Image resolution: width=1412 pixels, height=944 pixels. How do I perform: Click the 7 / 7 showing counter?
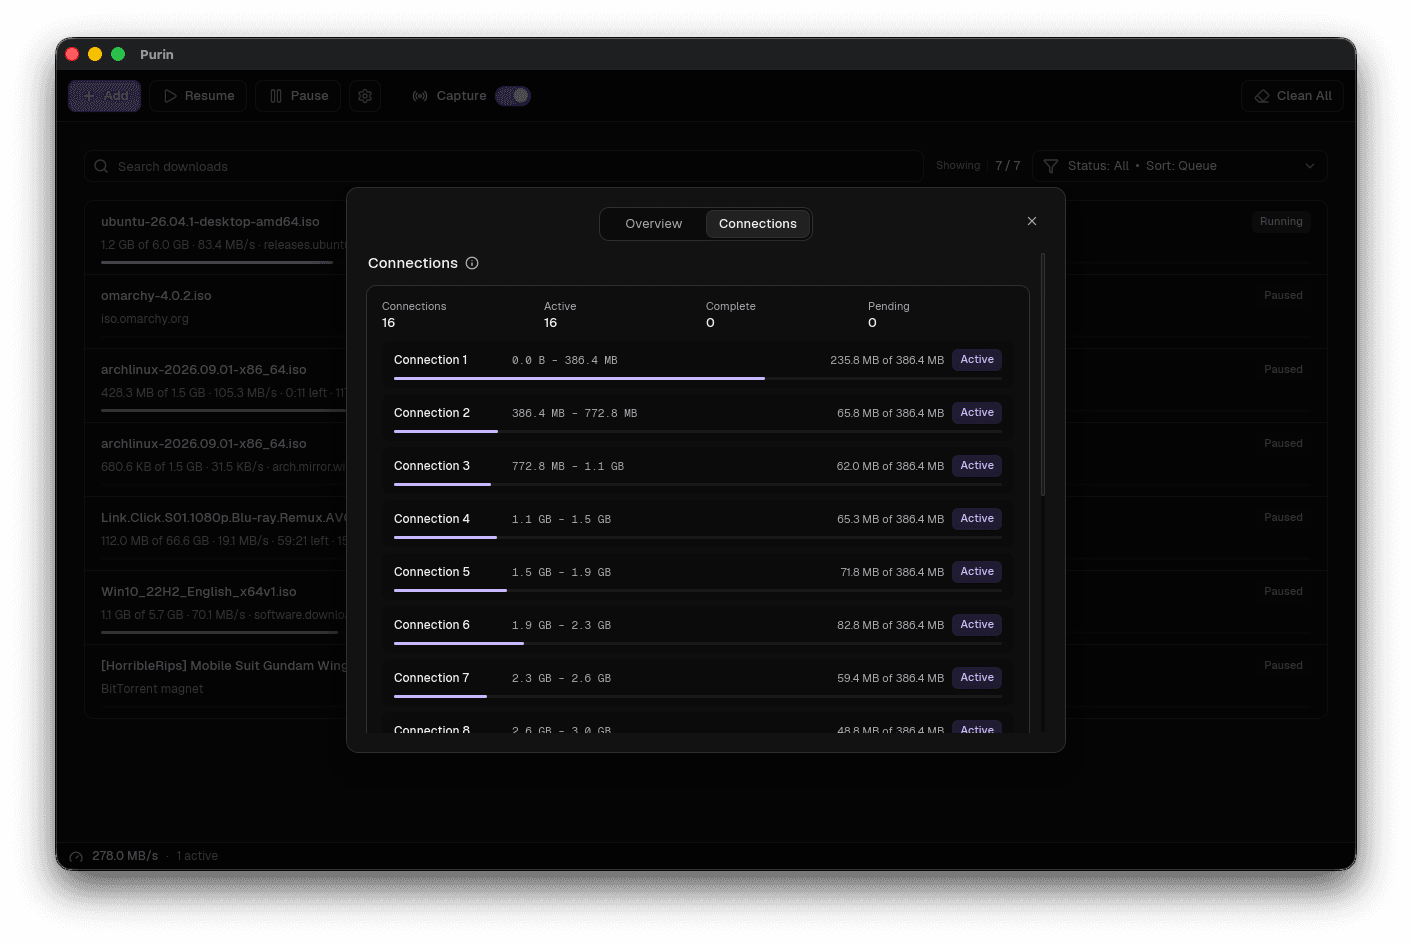[x=1008, y=166]
